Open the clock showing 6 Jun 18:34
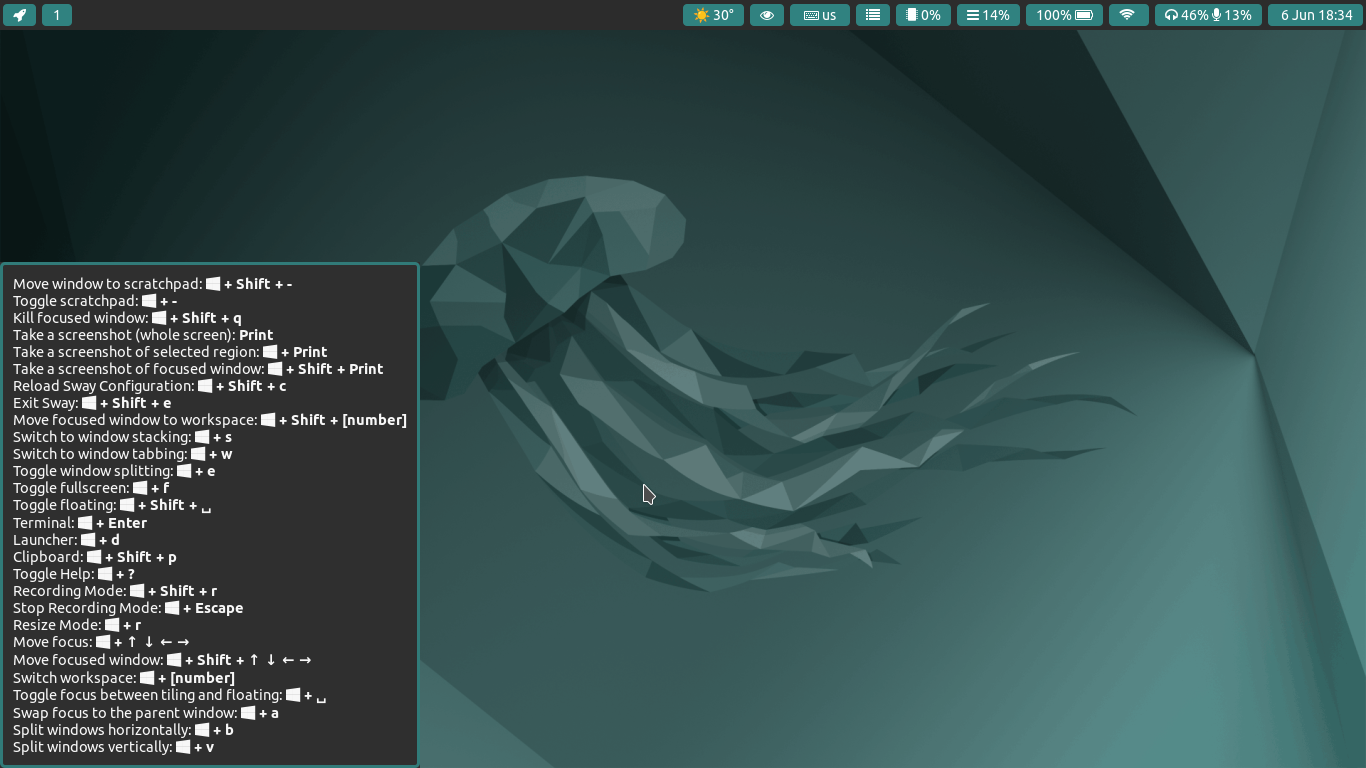 coord(1316,15)
